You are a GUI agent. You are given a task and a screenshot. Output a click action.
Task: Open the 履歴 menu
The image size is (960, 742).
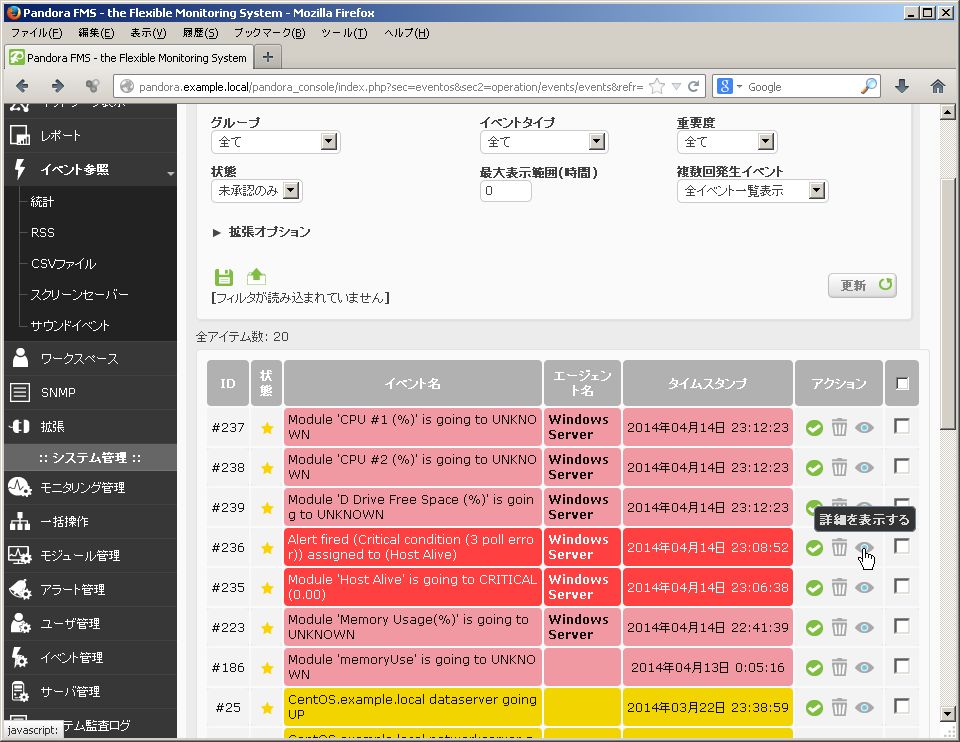pos(200,33)
